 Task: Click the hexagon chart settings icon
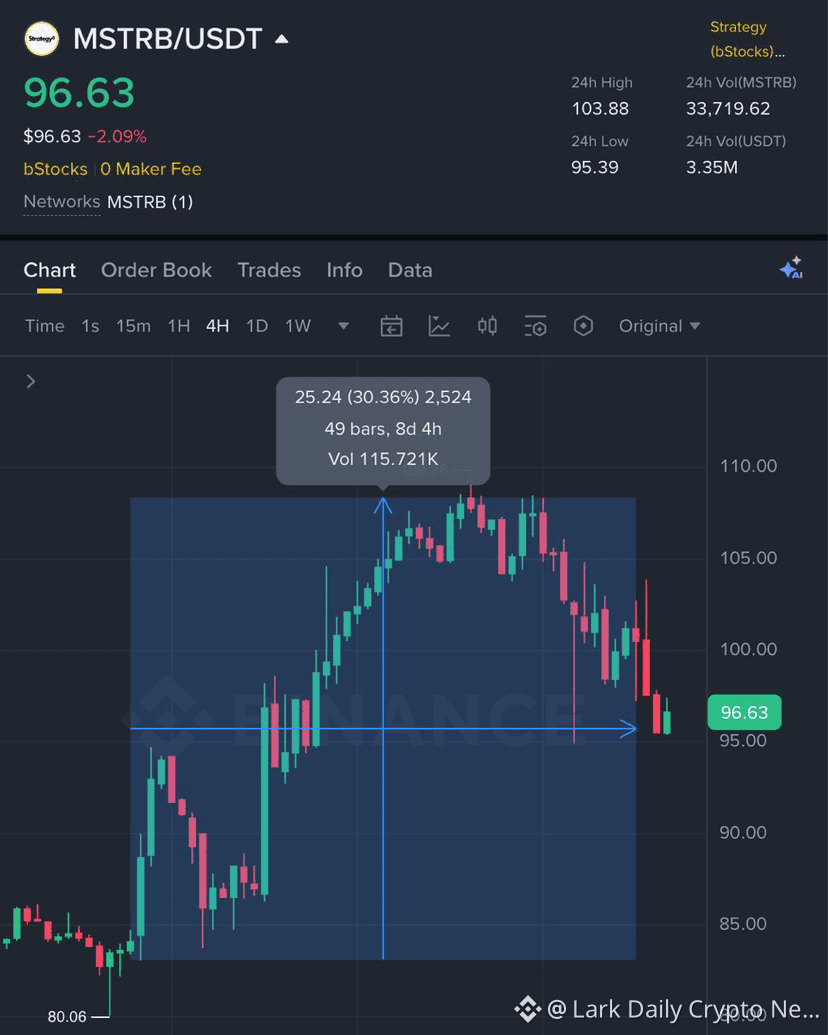click(x=583, y=325)
